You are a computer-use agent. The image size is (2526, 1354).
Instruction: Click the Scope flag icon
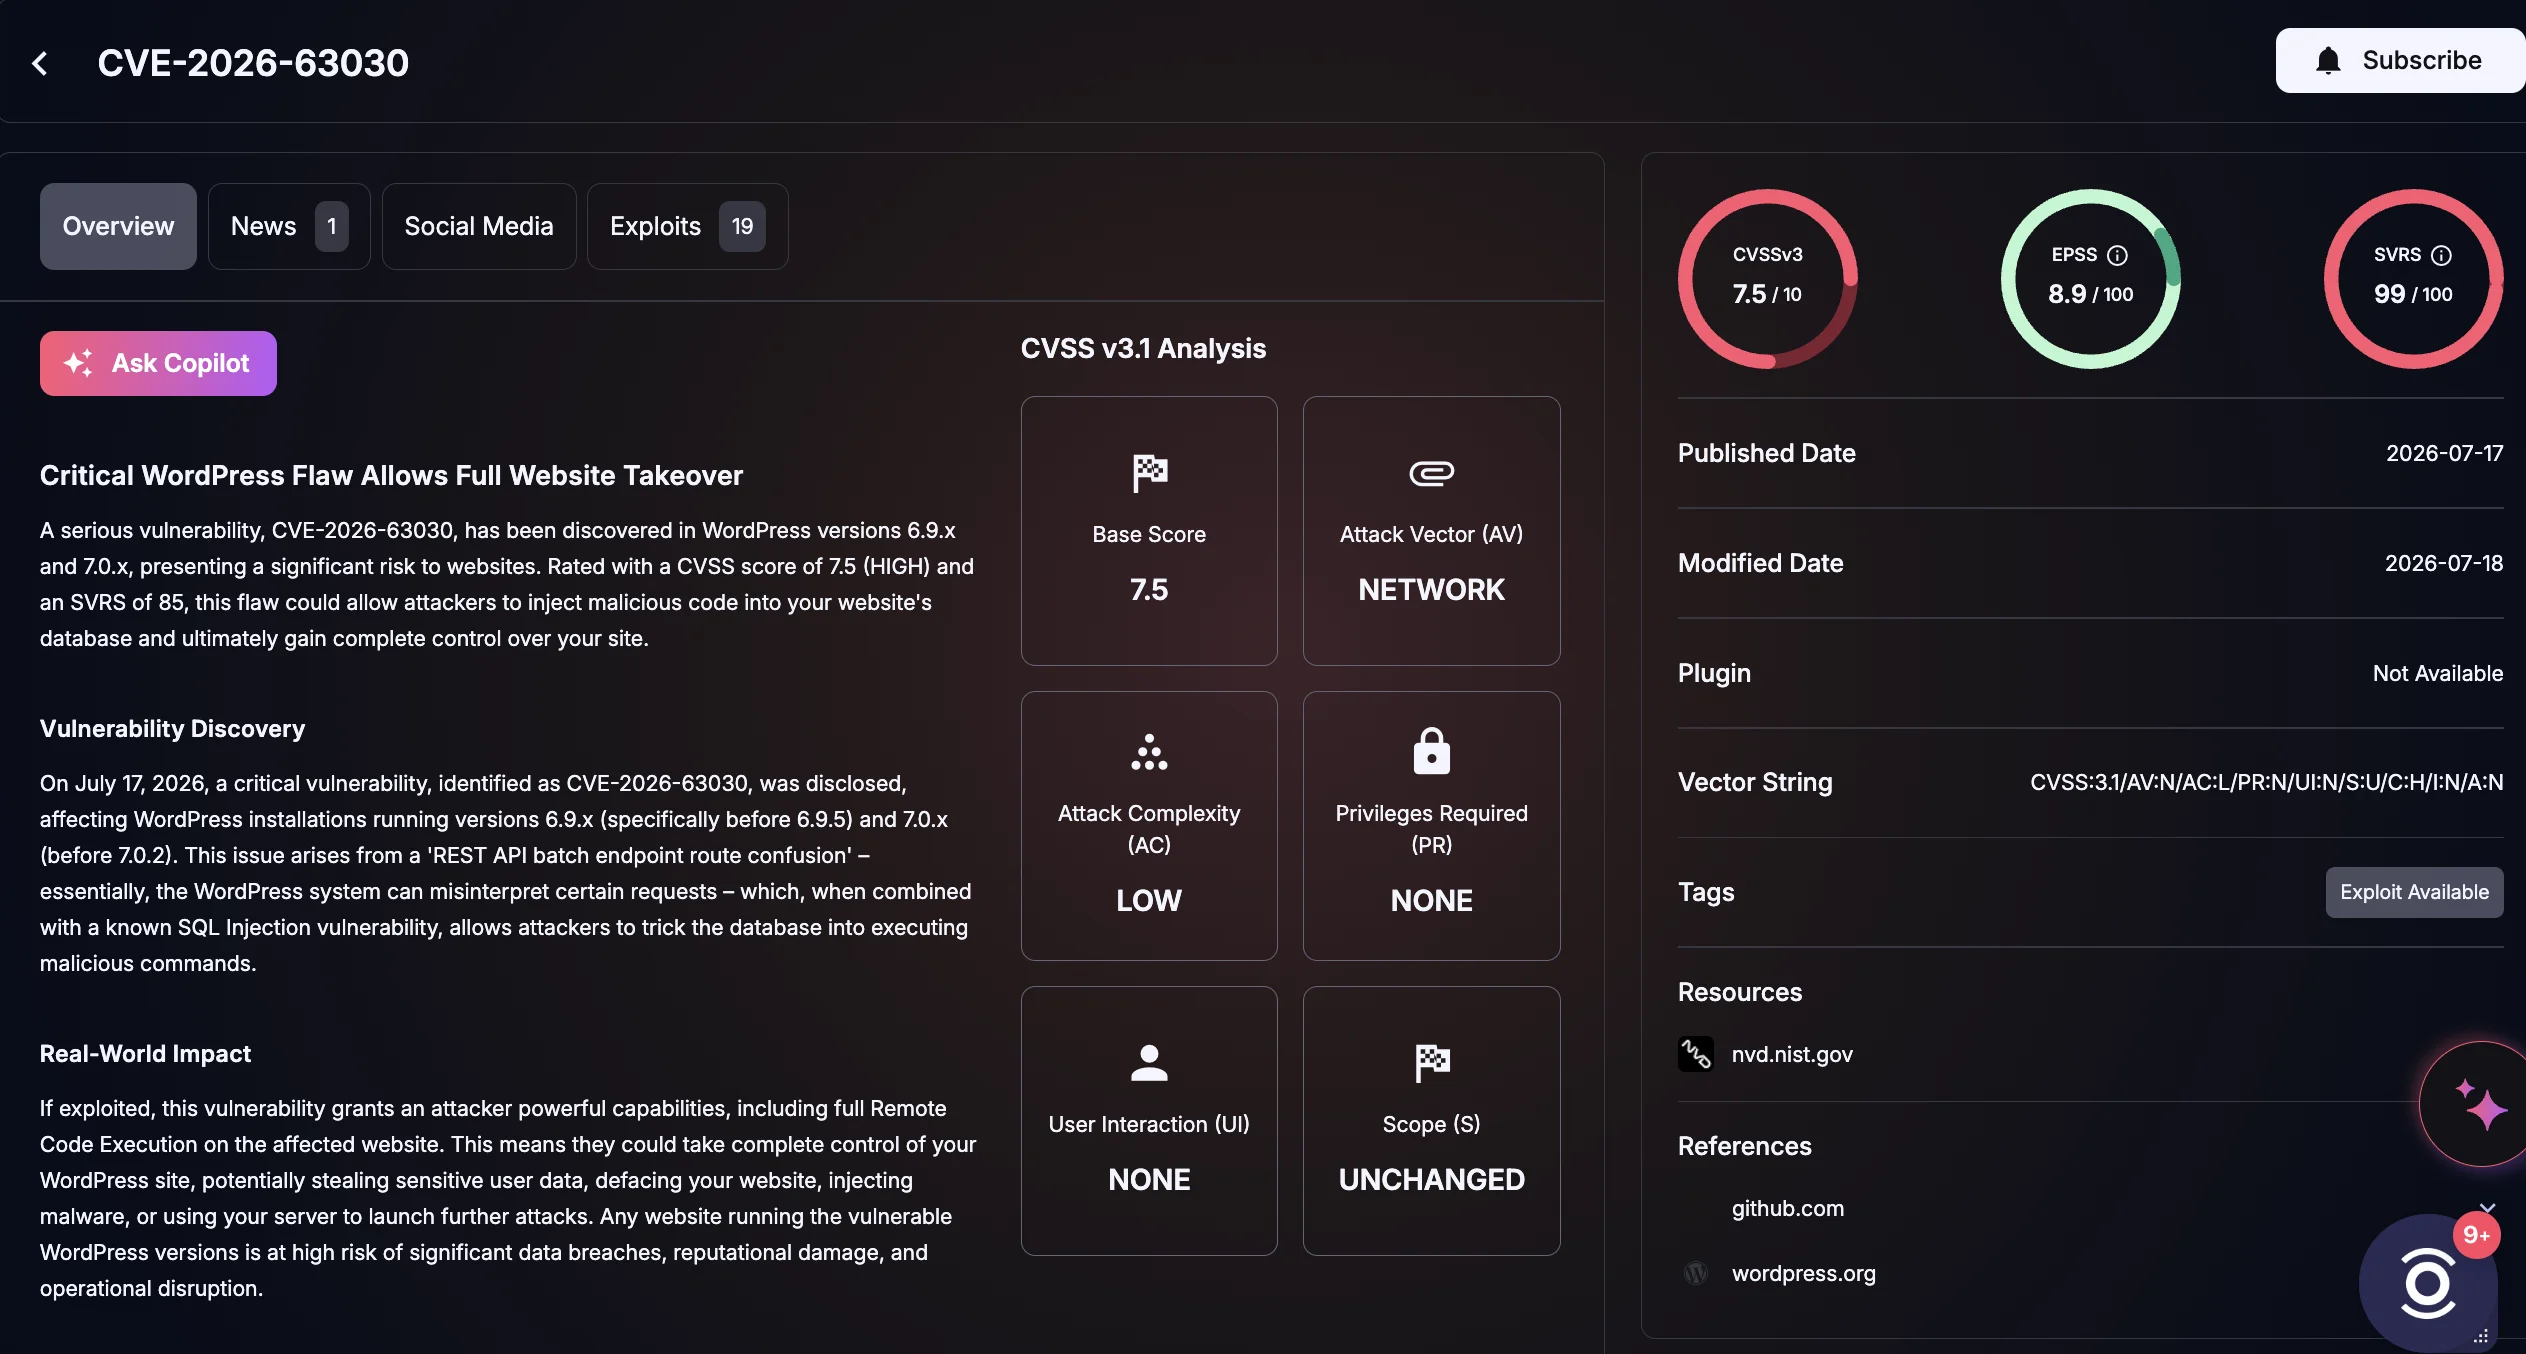[1431, 1062]
